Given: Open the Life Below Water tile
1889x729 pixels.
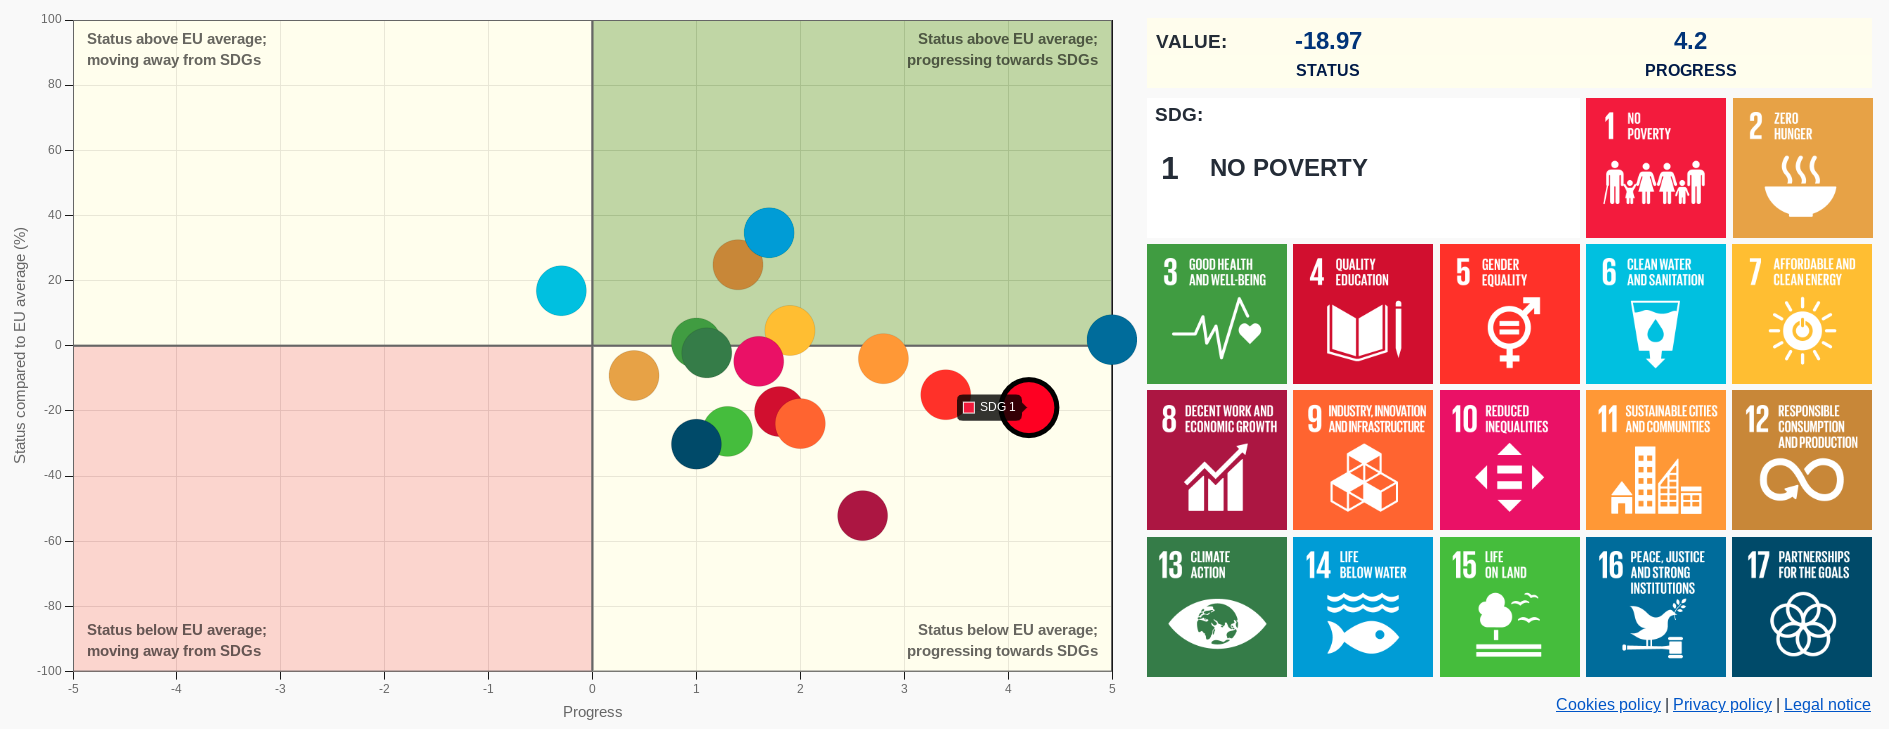Looking at the screenshot, I should click(x=1362, y=607).
